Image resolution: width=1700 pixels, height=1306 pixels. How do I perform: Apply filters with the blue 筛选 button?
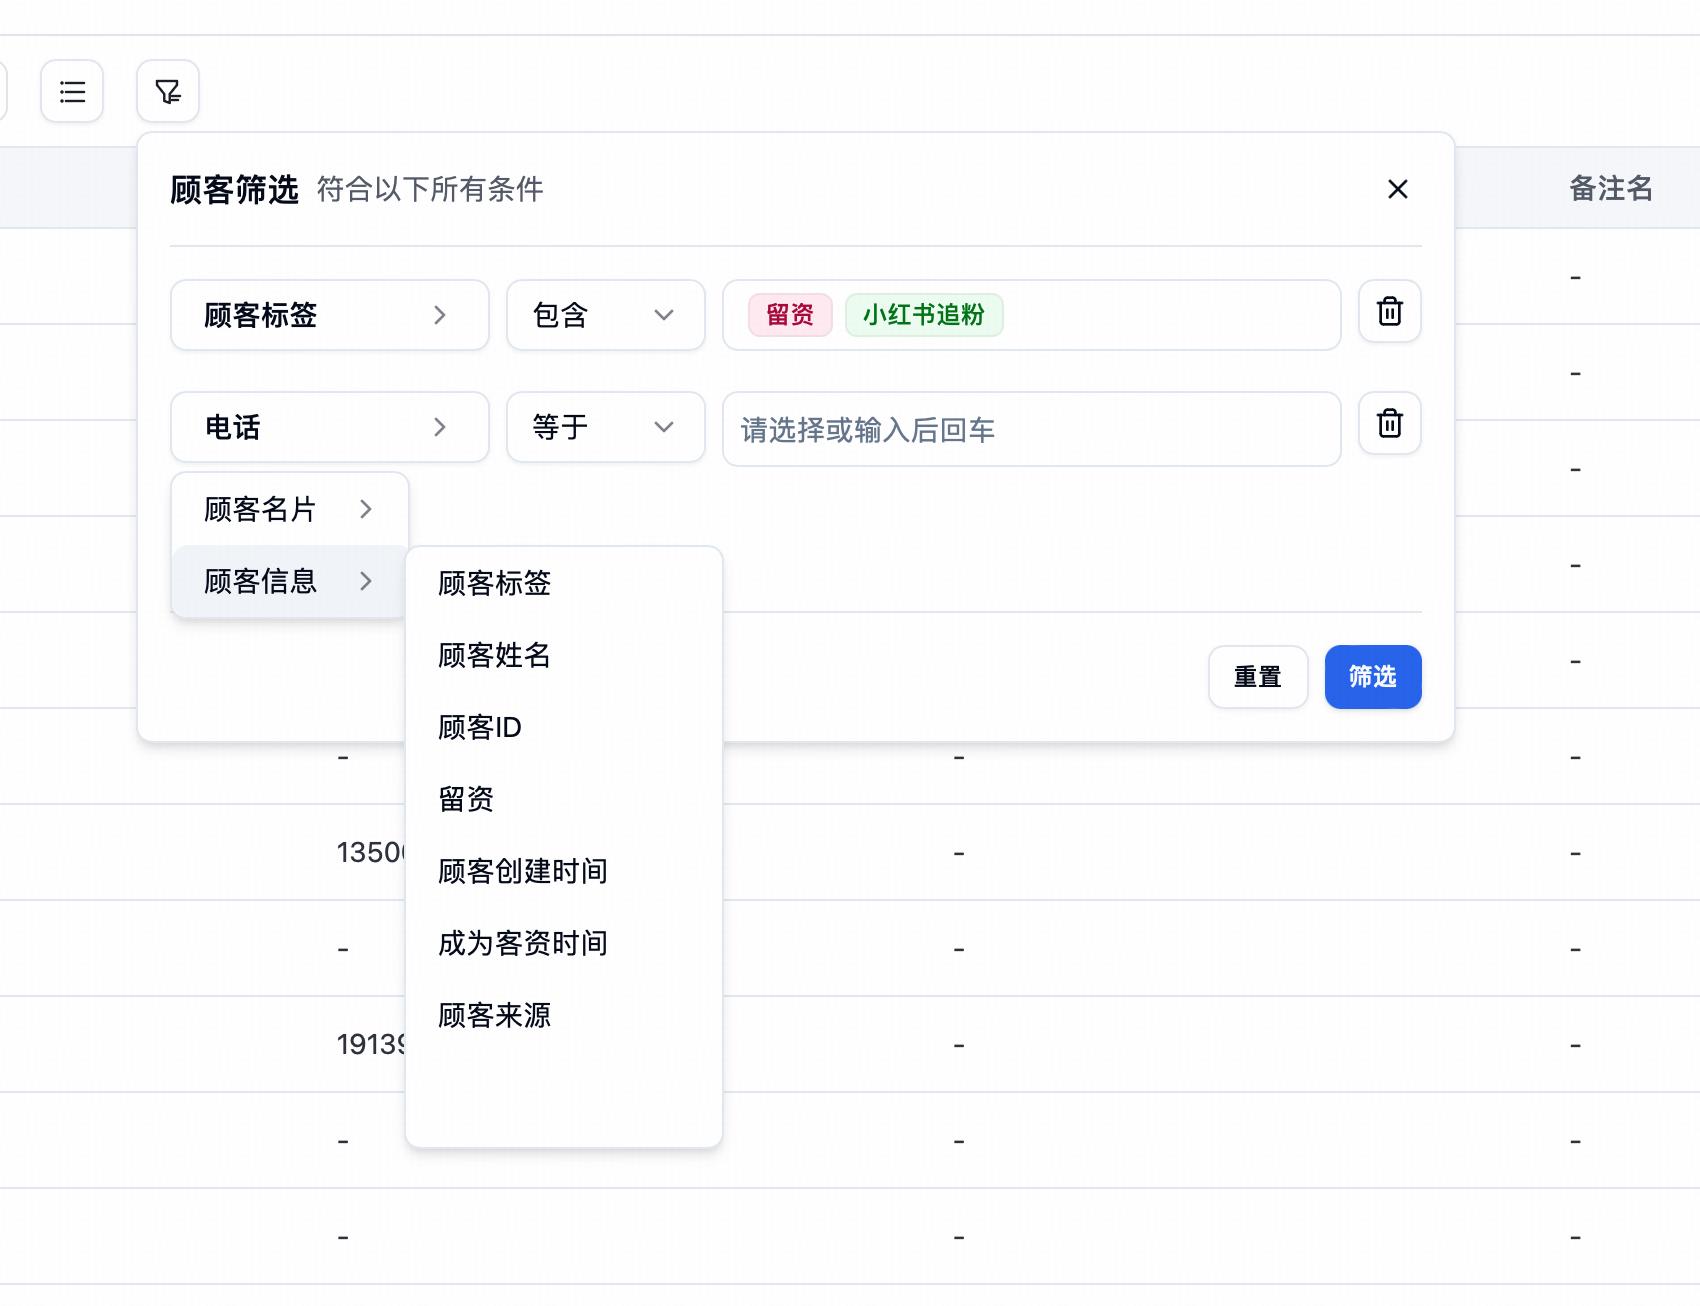(1372, 677)
